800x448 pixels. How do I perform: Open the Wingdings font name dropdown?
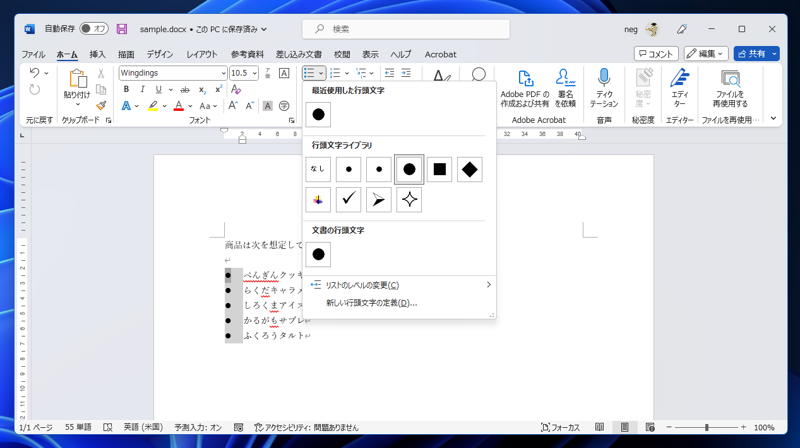pyautogui.click(x=223, y=73)
